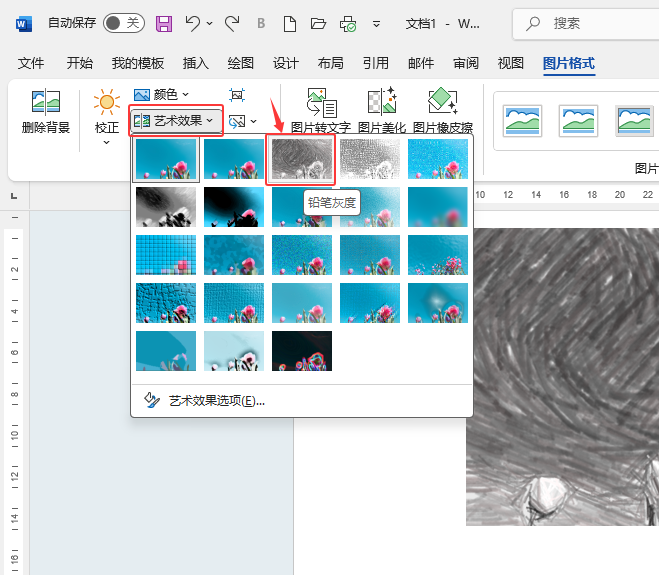Select the first picture style thumbnail
The width and height of the screenshot is (659, 575).
click(522, 121)
